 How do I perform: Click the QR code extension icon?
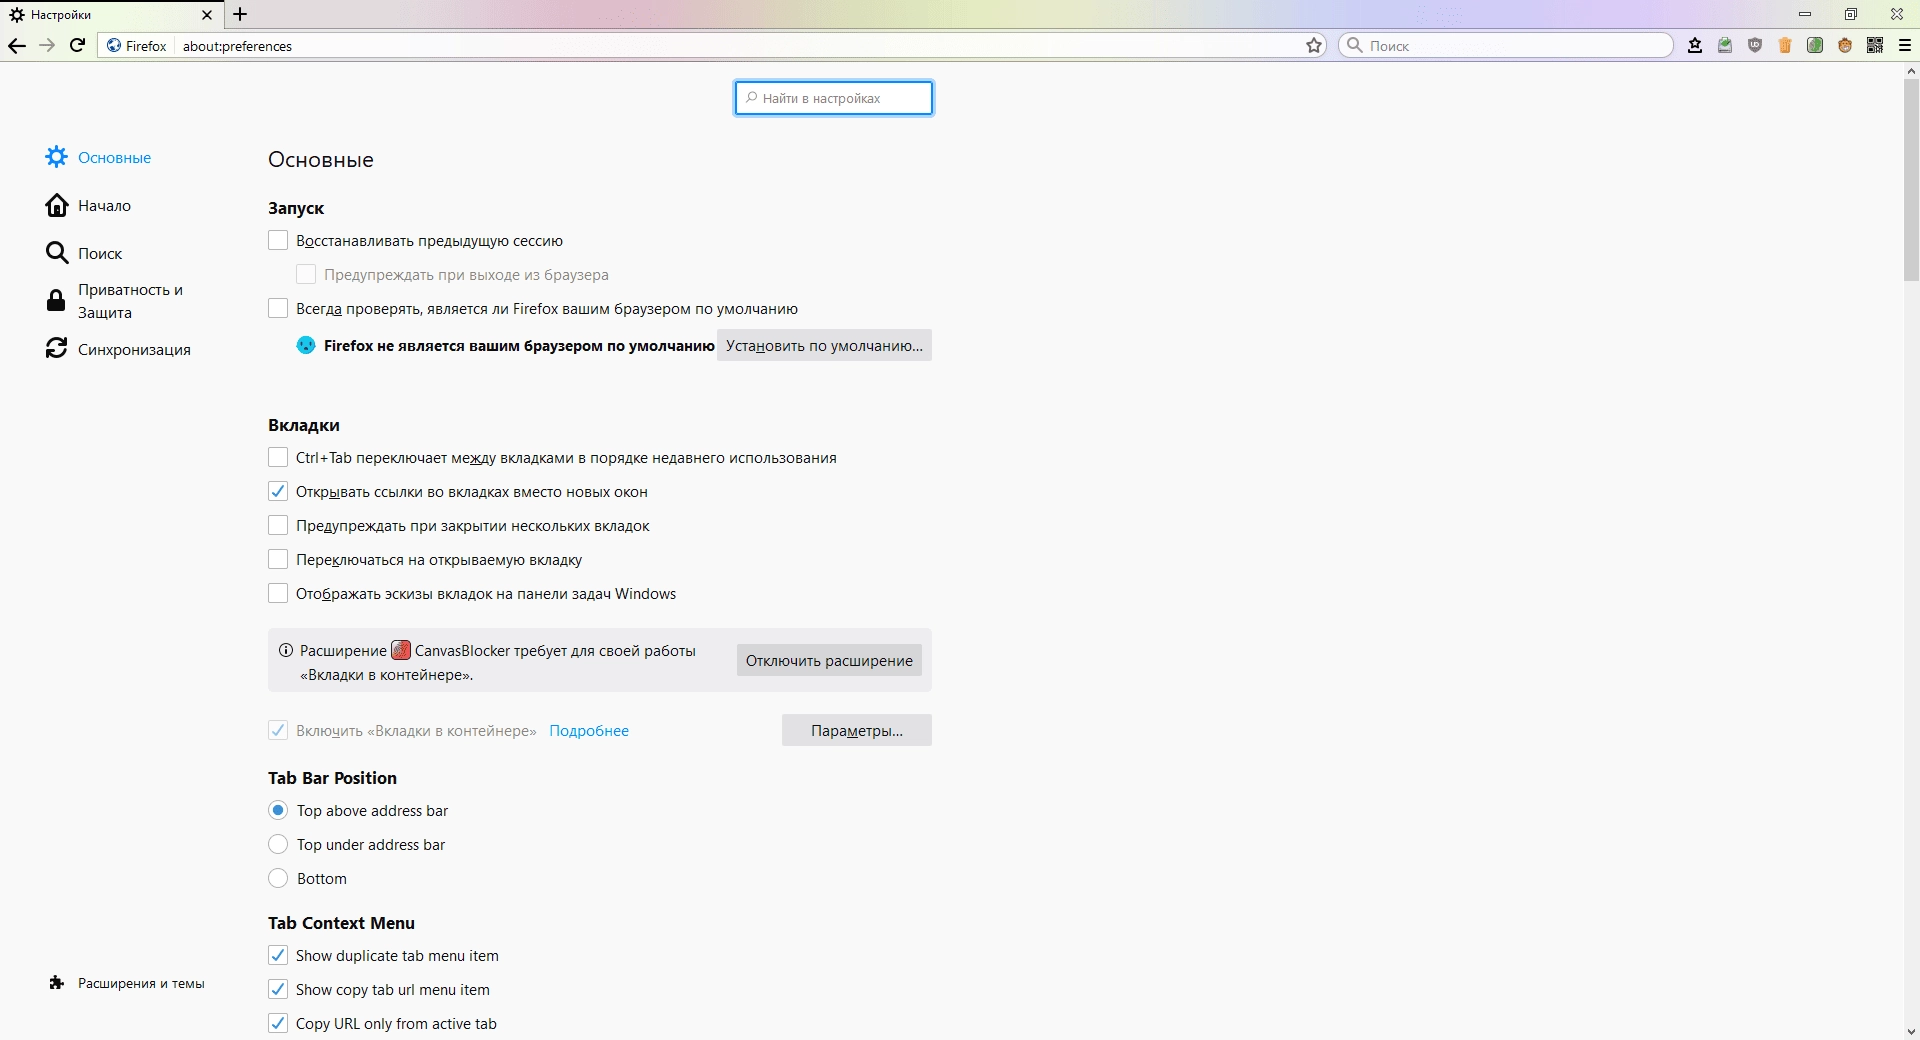(1875, 45)
